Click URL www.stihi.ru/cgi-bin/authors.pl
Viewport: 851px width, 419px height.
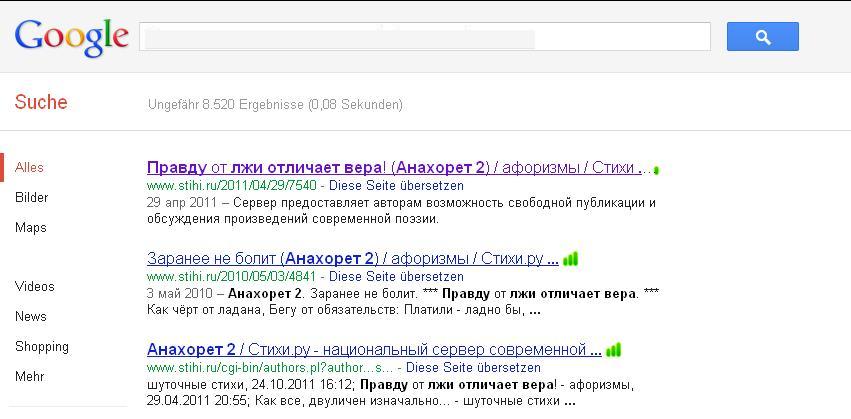[x=270, y=367]
